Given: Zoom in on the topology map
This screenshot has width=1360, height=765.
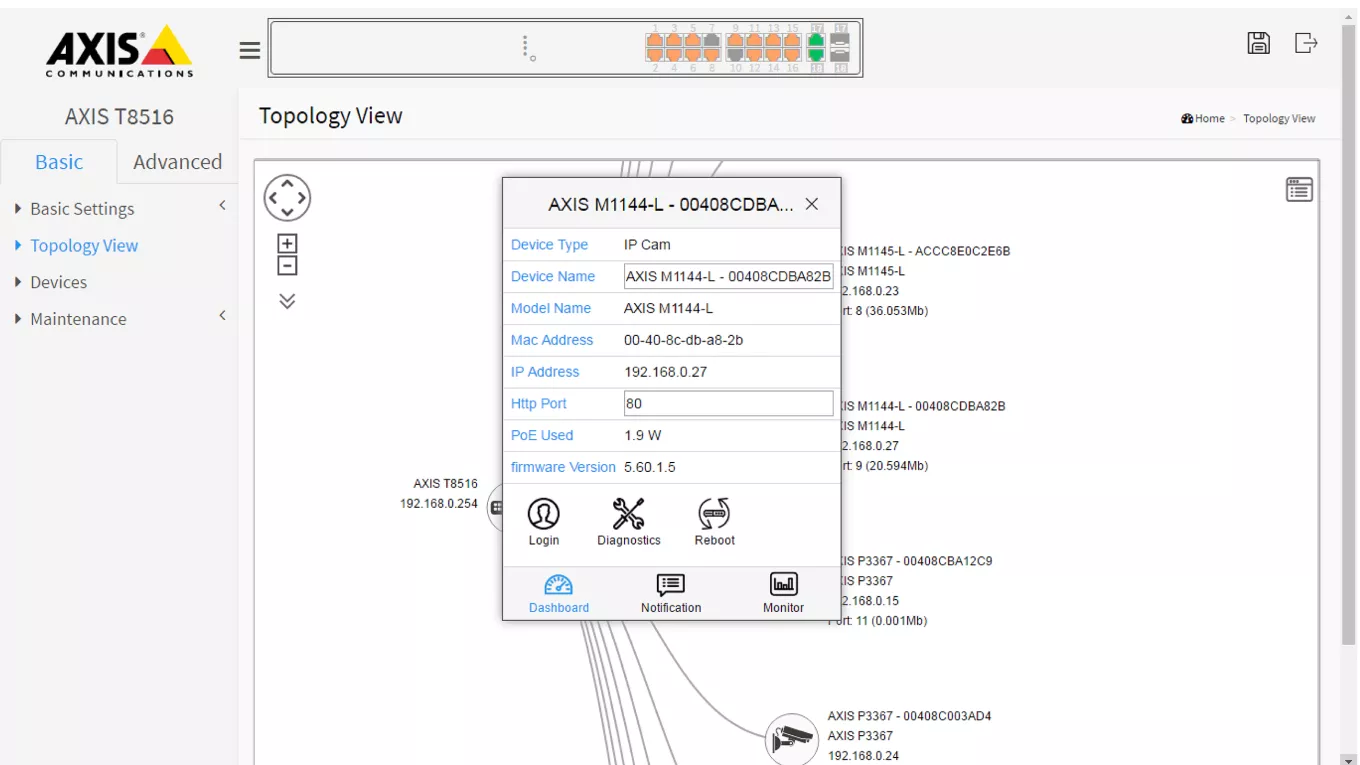Looking at the screenshot, I should coord(287,244).
